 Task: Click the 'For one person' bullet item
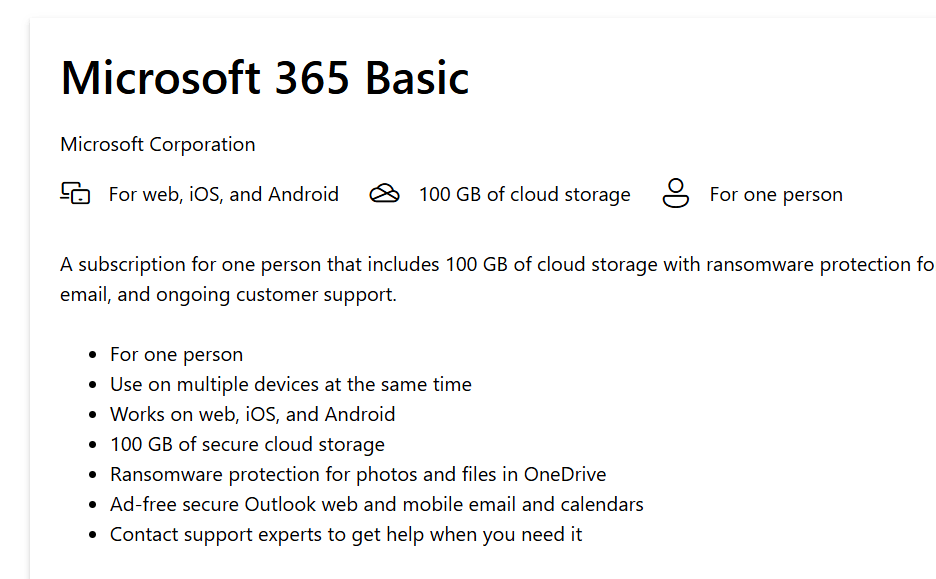pos(176,354)
